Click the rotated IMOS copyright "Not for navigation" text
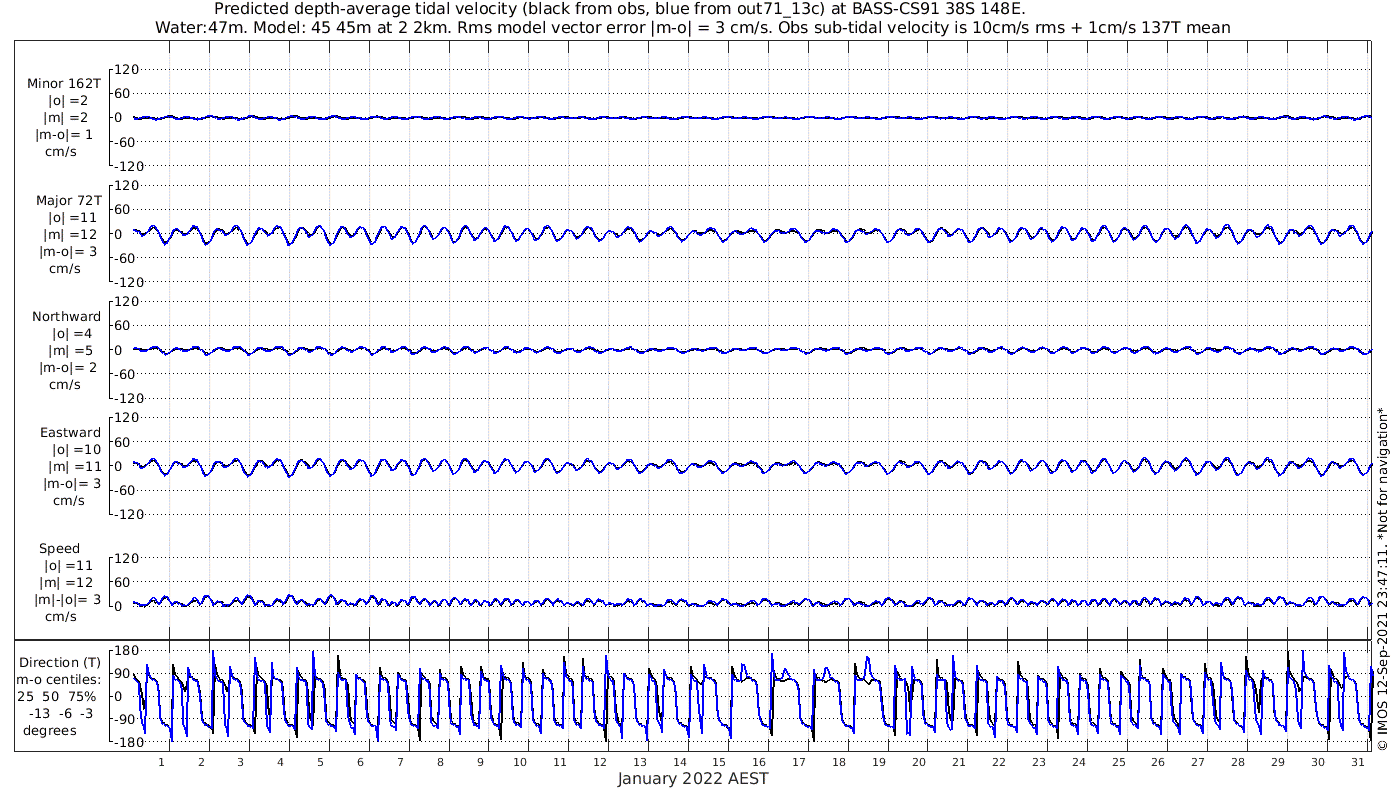 click(x=1383, y=578)
